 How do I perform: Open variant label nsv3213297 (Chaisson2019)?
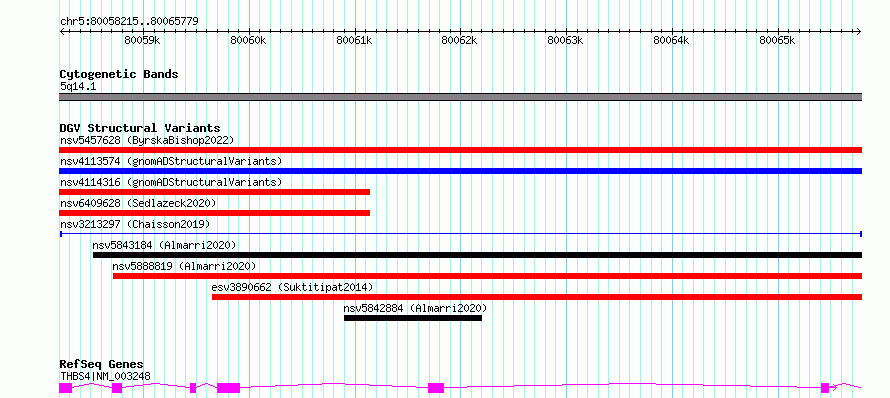pos(135,224)
